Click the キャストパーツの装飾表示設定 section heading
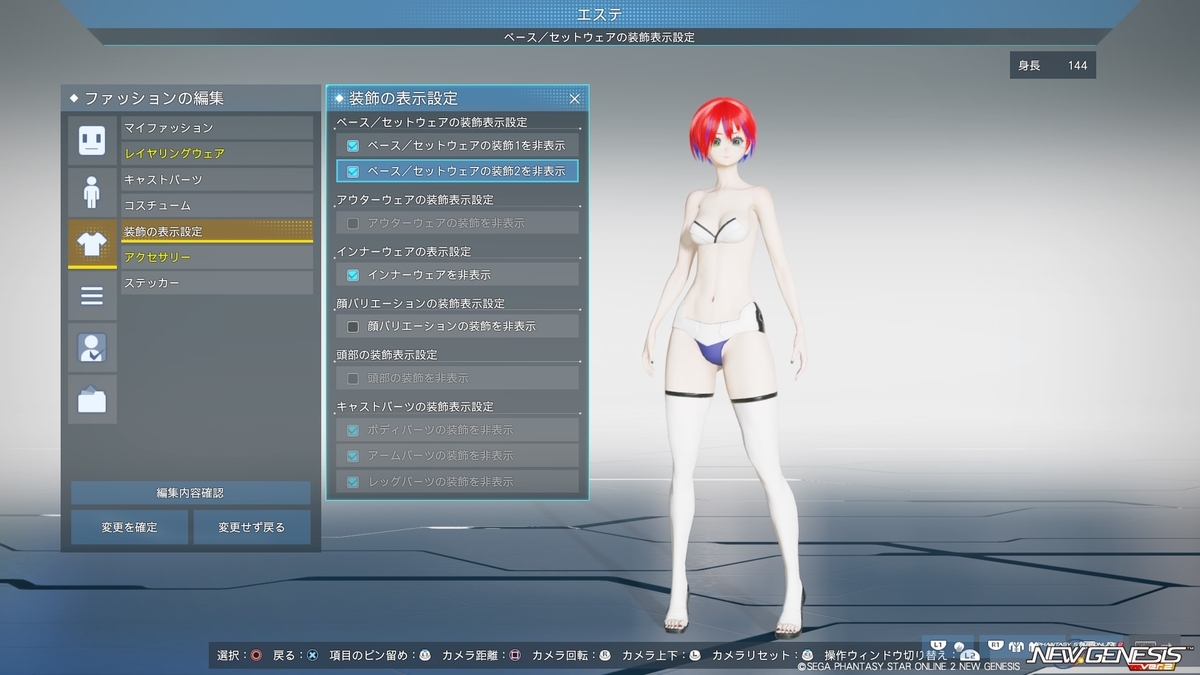 click(415, 407)
